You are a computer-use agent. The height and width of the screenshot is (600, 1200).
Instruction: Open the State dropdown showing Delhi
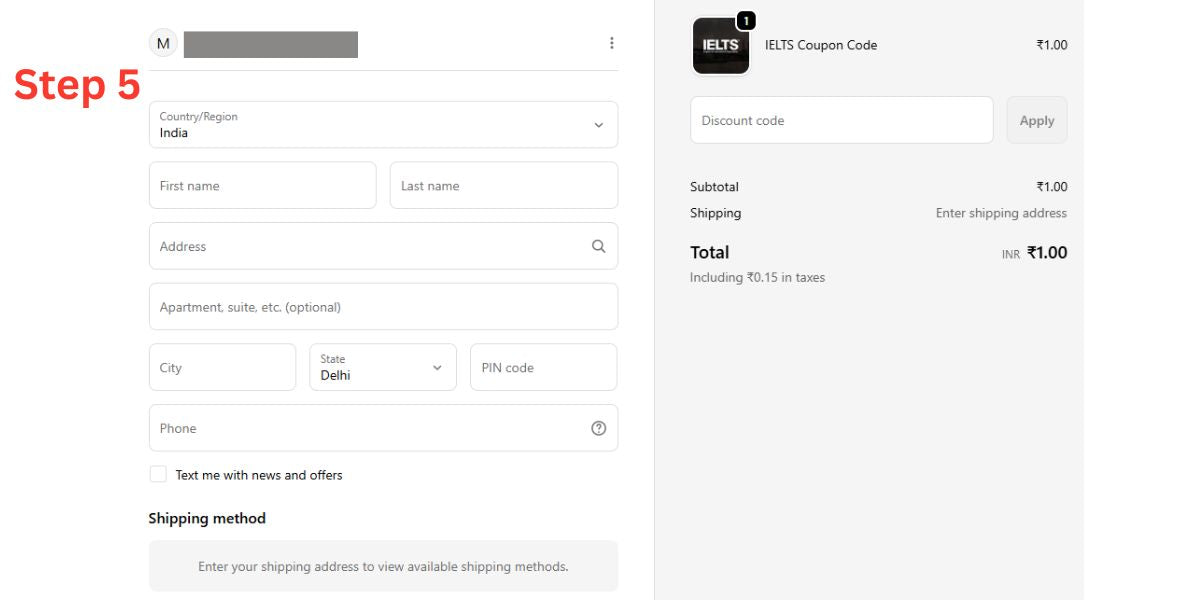pos(383,367)
